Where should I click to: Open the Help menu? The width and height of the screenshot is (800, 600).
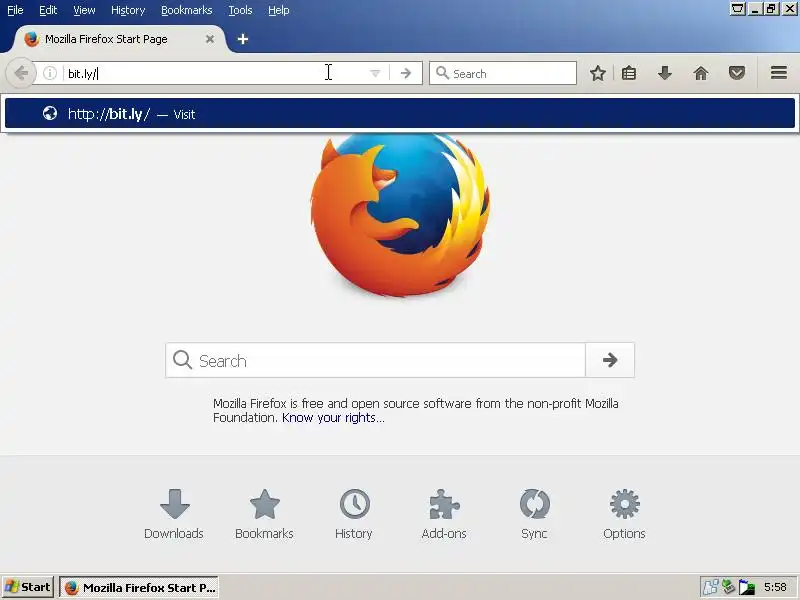click(x=279, y=10)
